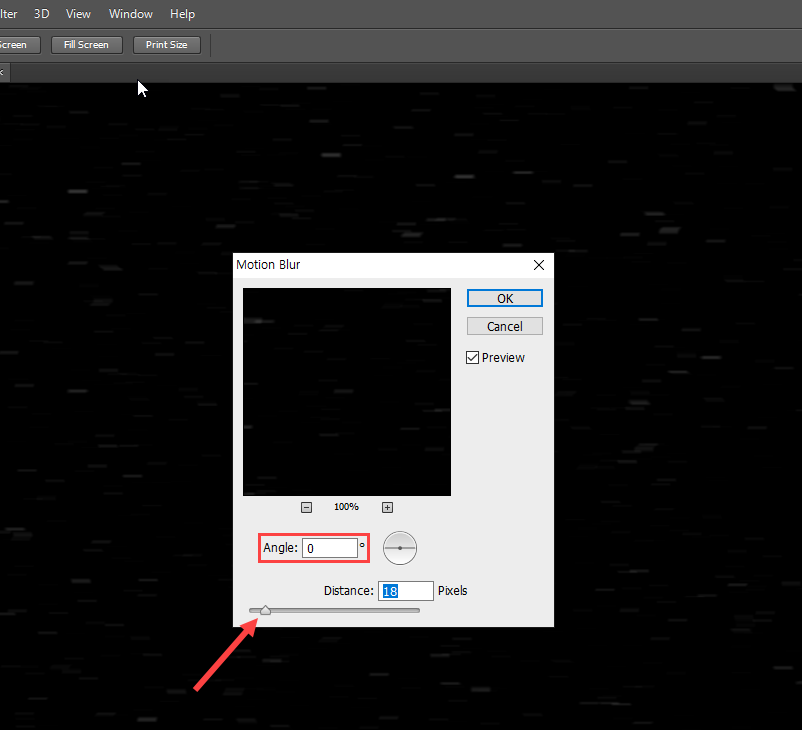Toggle the Preview checkbox

[x=472, y=358]
